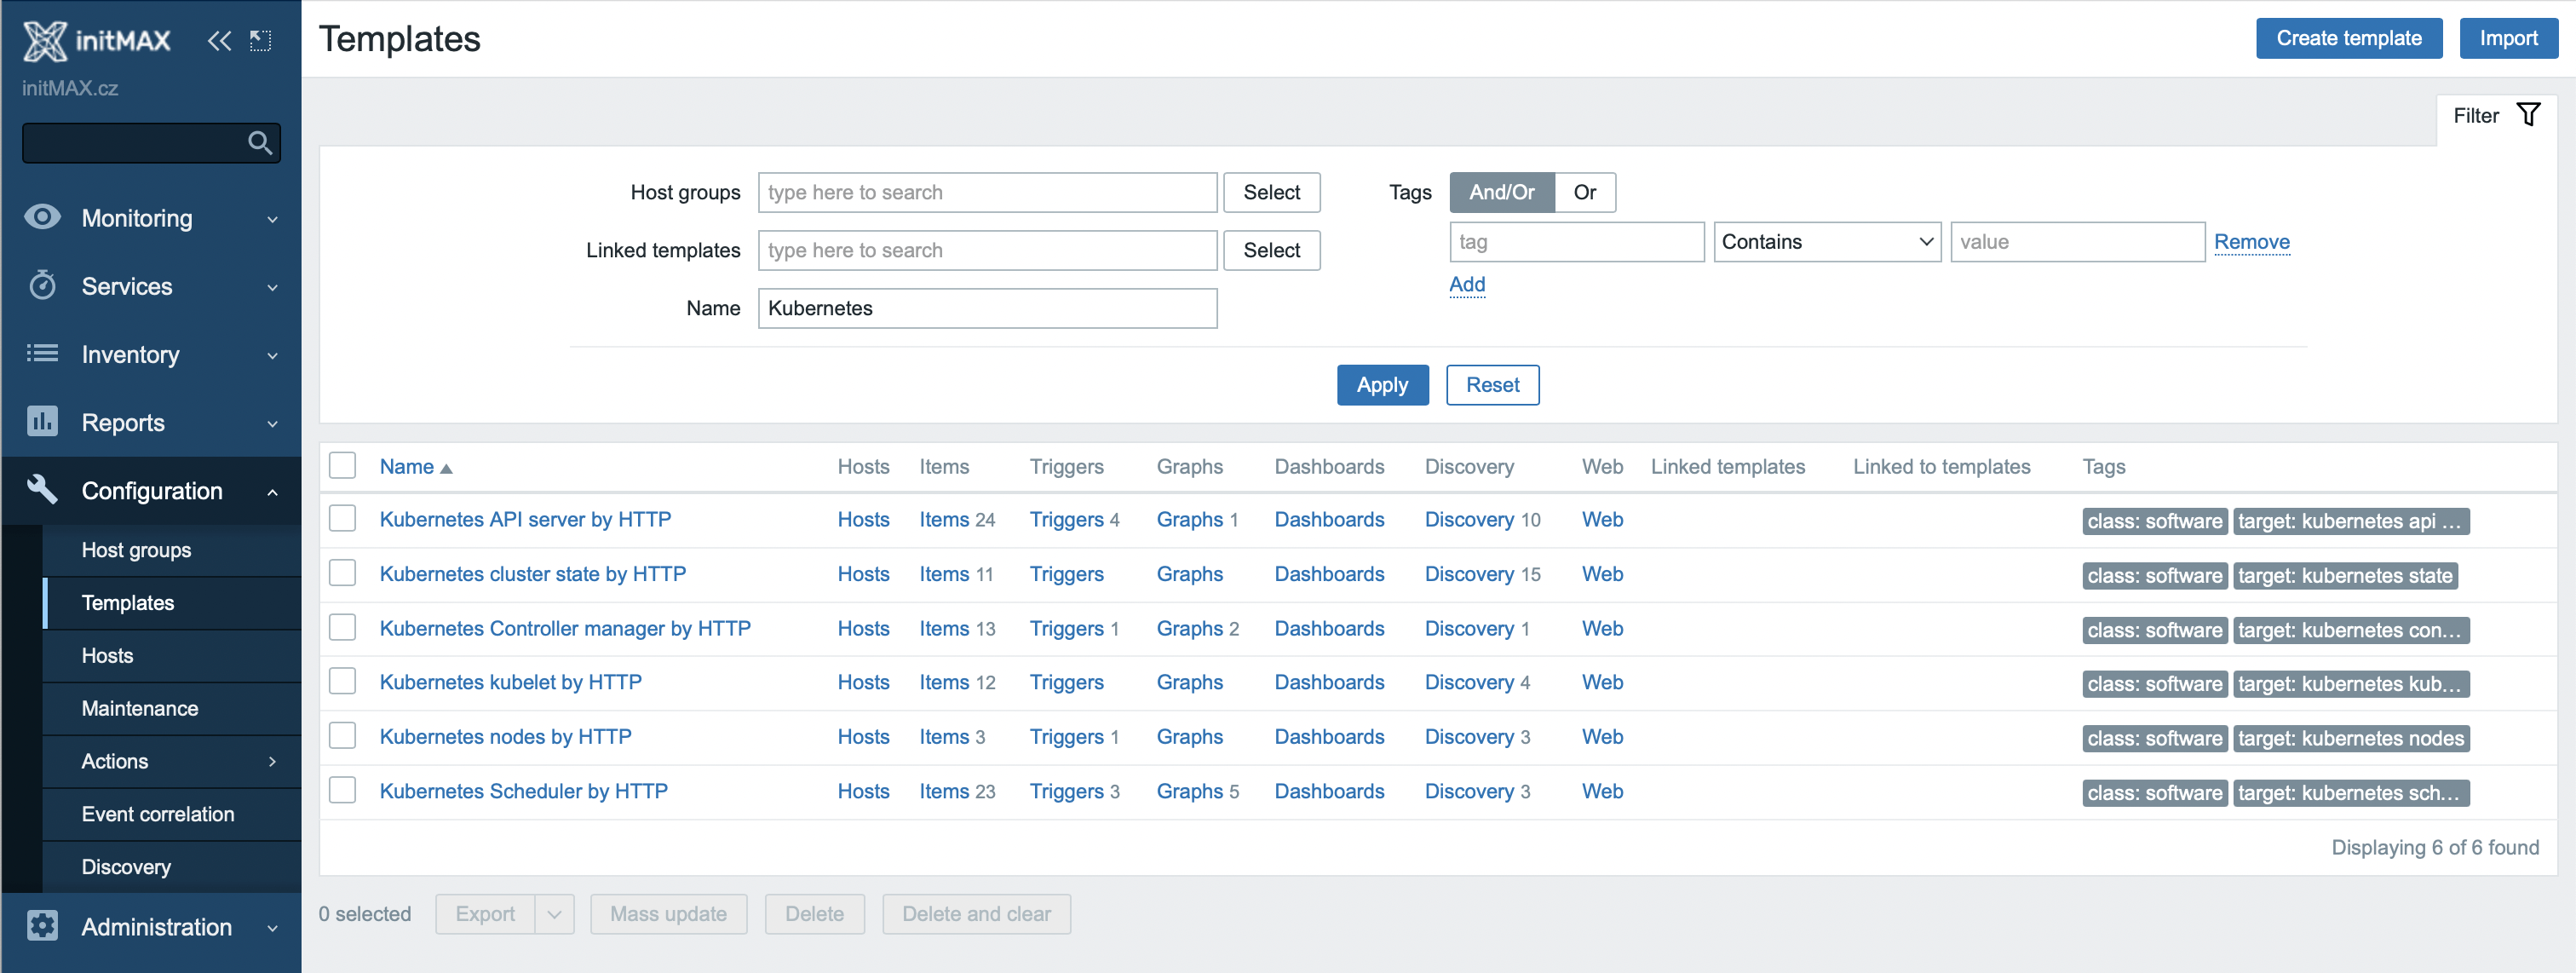The height and width of the screenshot is (973, 2576).
Task: Open Graphs 2 for Controller manager template
Action: click(x=1189, y=628)
